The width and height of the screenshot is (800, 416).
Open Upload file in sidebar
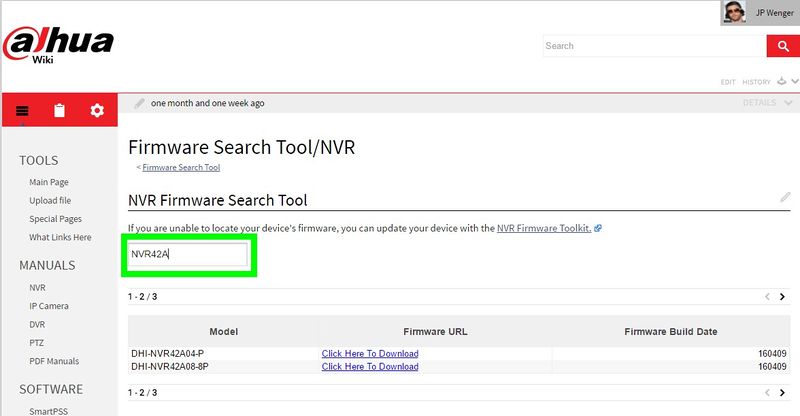[50, 201]
